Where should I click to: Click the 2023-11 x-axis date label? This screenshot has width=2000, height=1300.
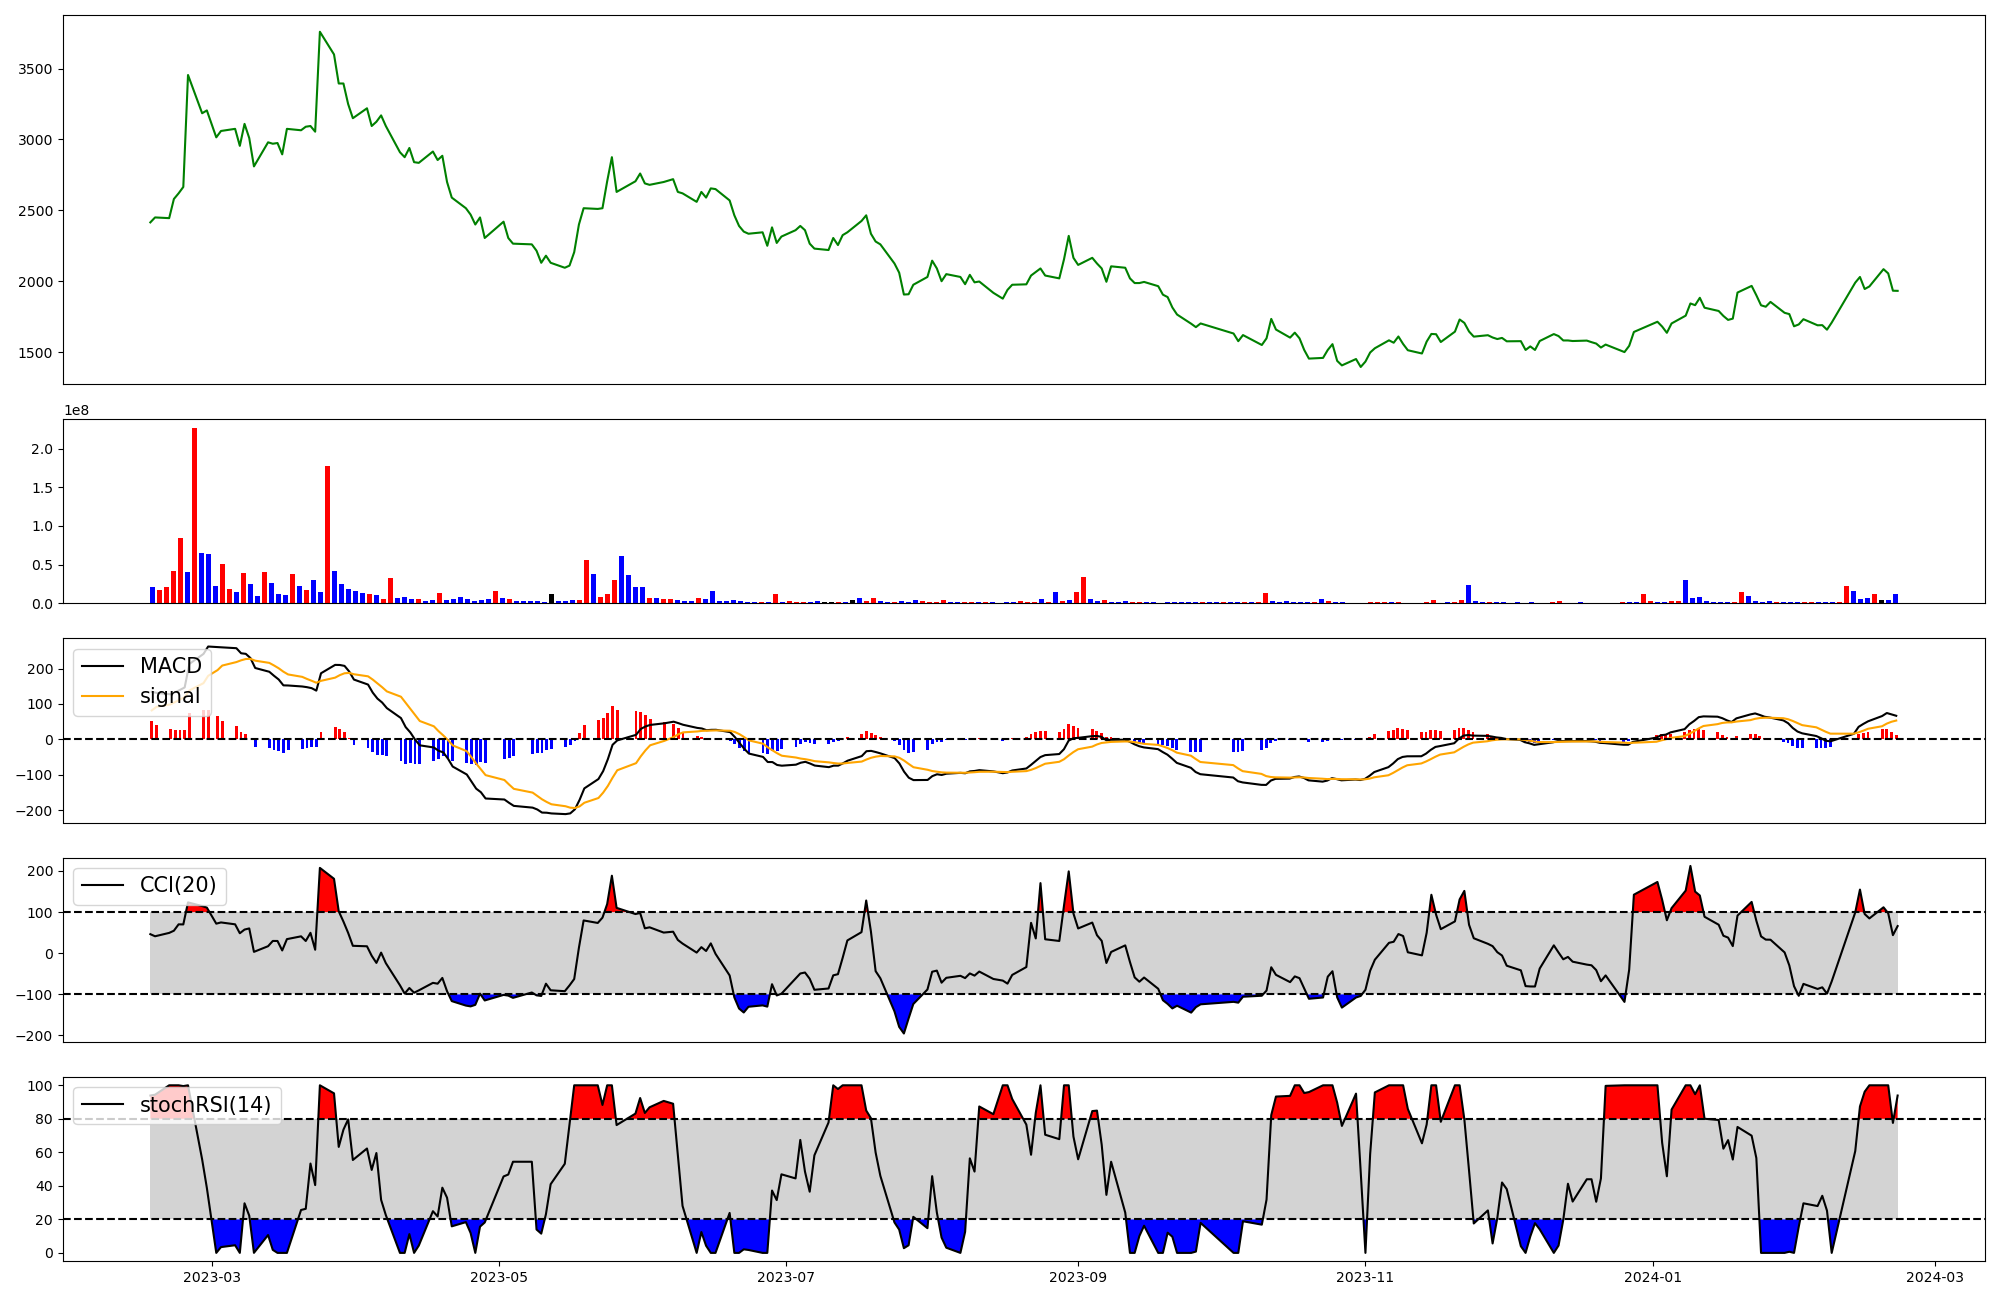(x=1365, y=1277)
